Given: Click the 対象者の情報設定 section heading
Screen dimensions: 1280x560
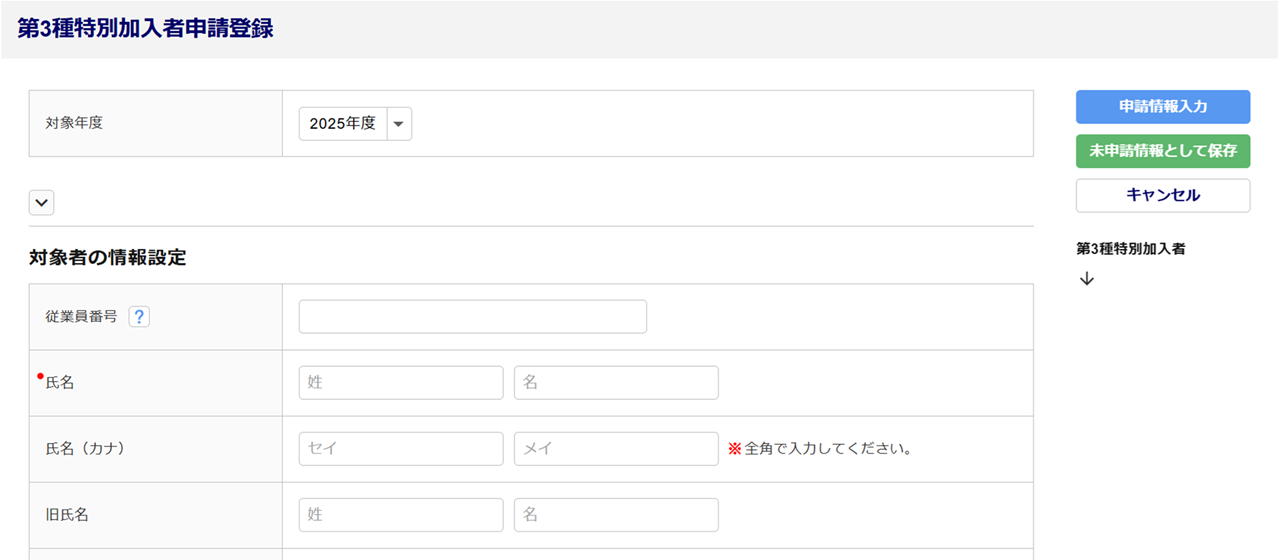Looking at the screenshot, I should [108, 257].
